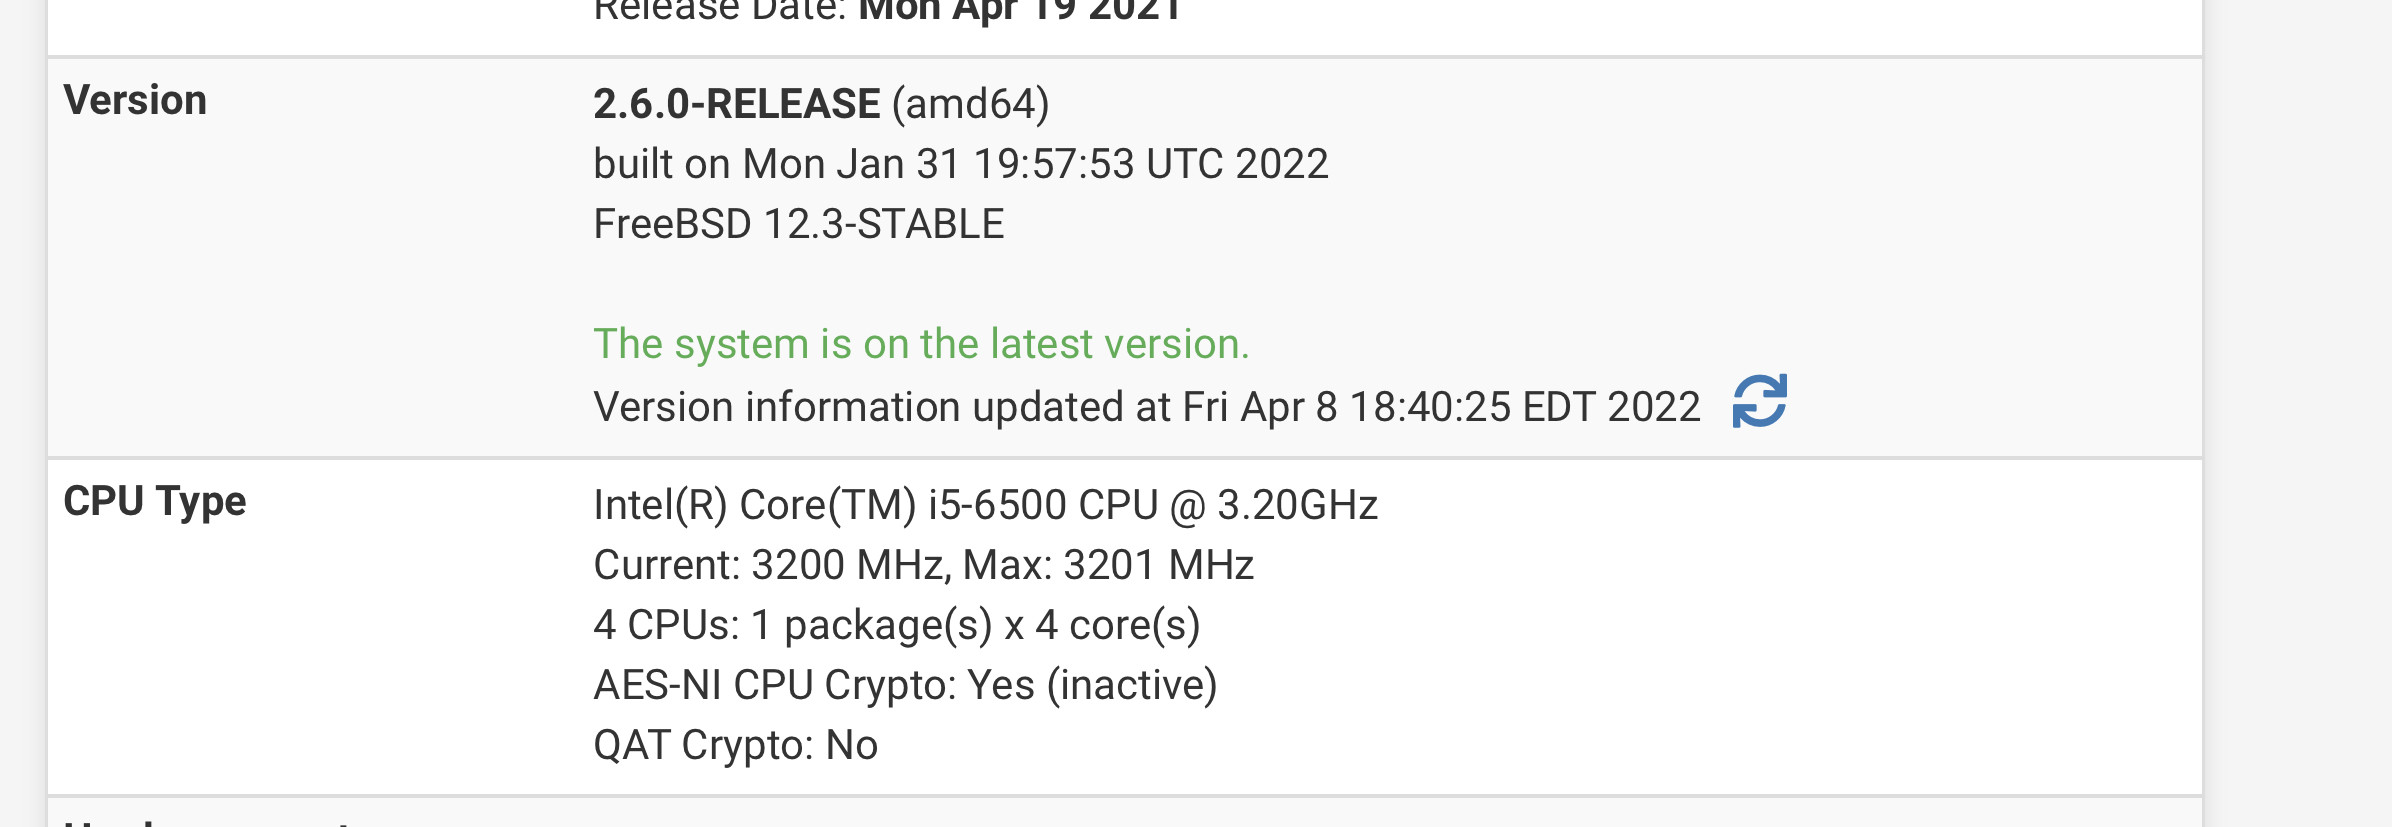Image resolution: width=2392 pixels, height=827 pixels.
Task: Click the "Version" row label
Action: [x=135, y=101]
